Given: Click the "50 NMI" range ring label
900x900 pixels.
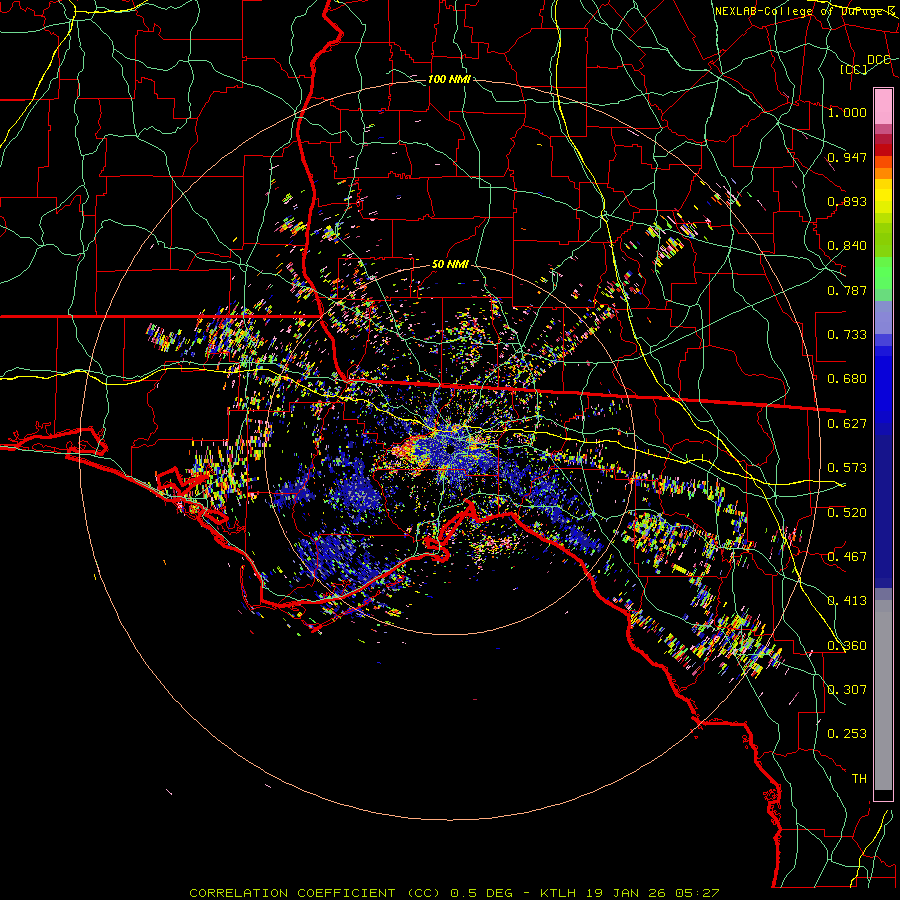Looking at the screenshot, I should tap(450, 265).
